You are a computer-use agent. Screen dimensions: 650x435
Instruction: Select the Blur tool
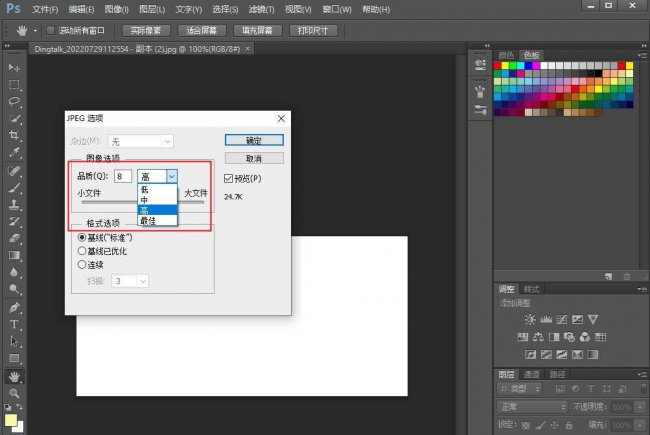[x=14, y=272]
